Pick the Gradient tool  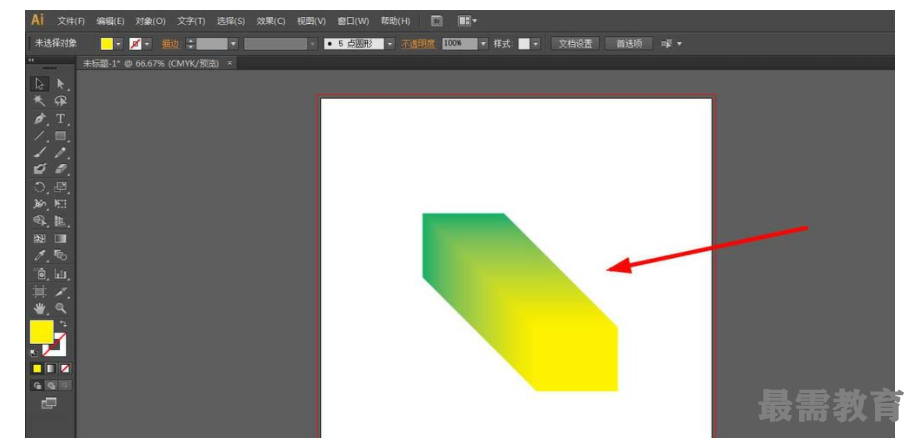pos(61,238)
